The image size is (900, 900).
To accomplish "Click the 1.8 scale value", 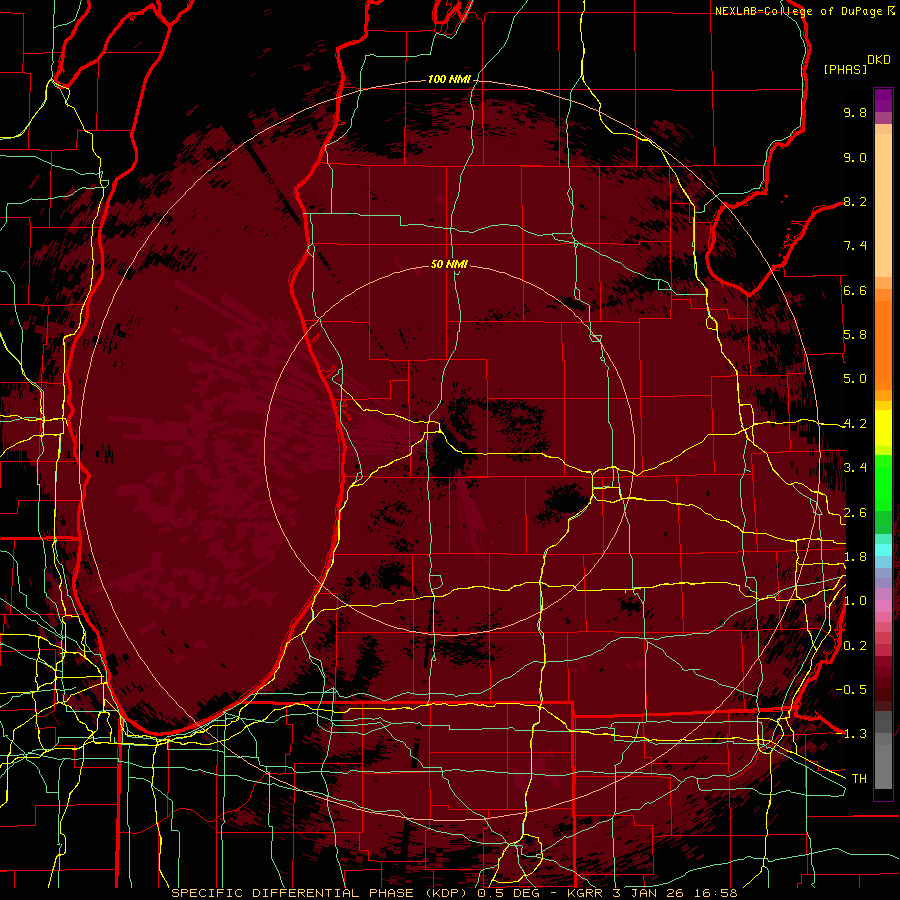I will (x=855, y=557).
